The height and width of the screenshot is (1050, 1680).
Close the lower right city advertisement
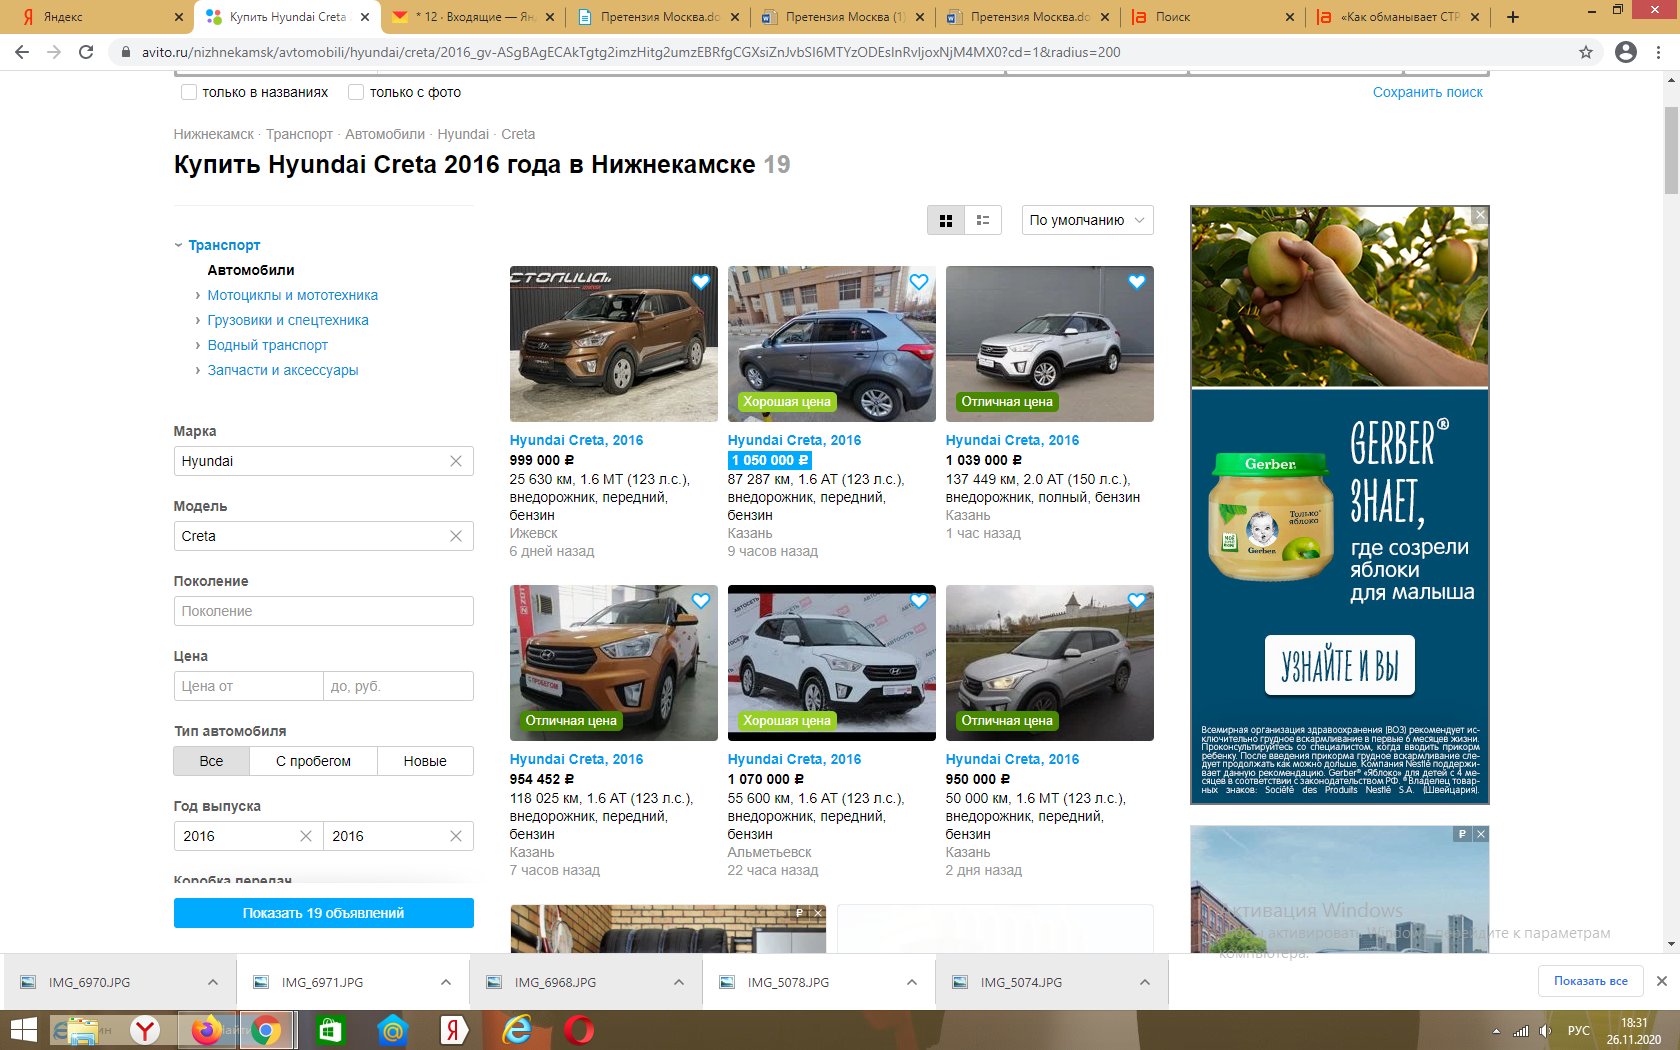pyautogui.click(x=1481, y=834)
